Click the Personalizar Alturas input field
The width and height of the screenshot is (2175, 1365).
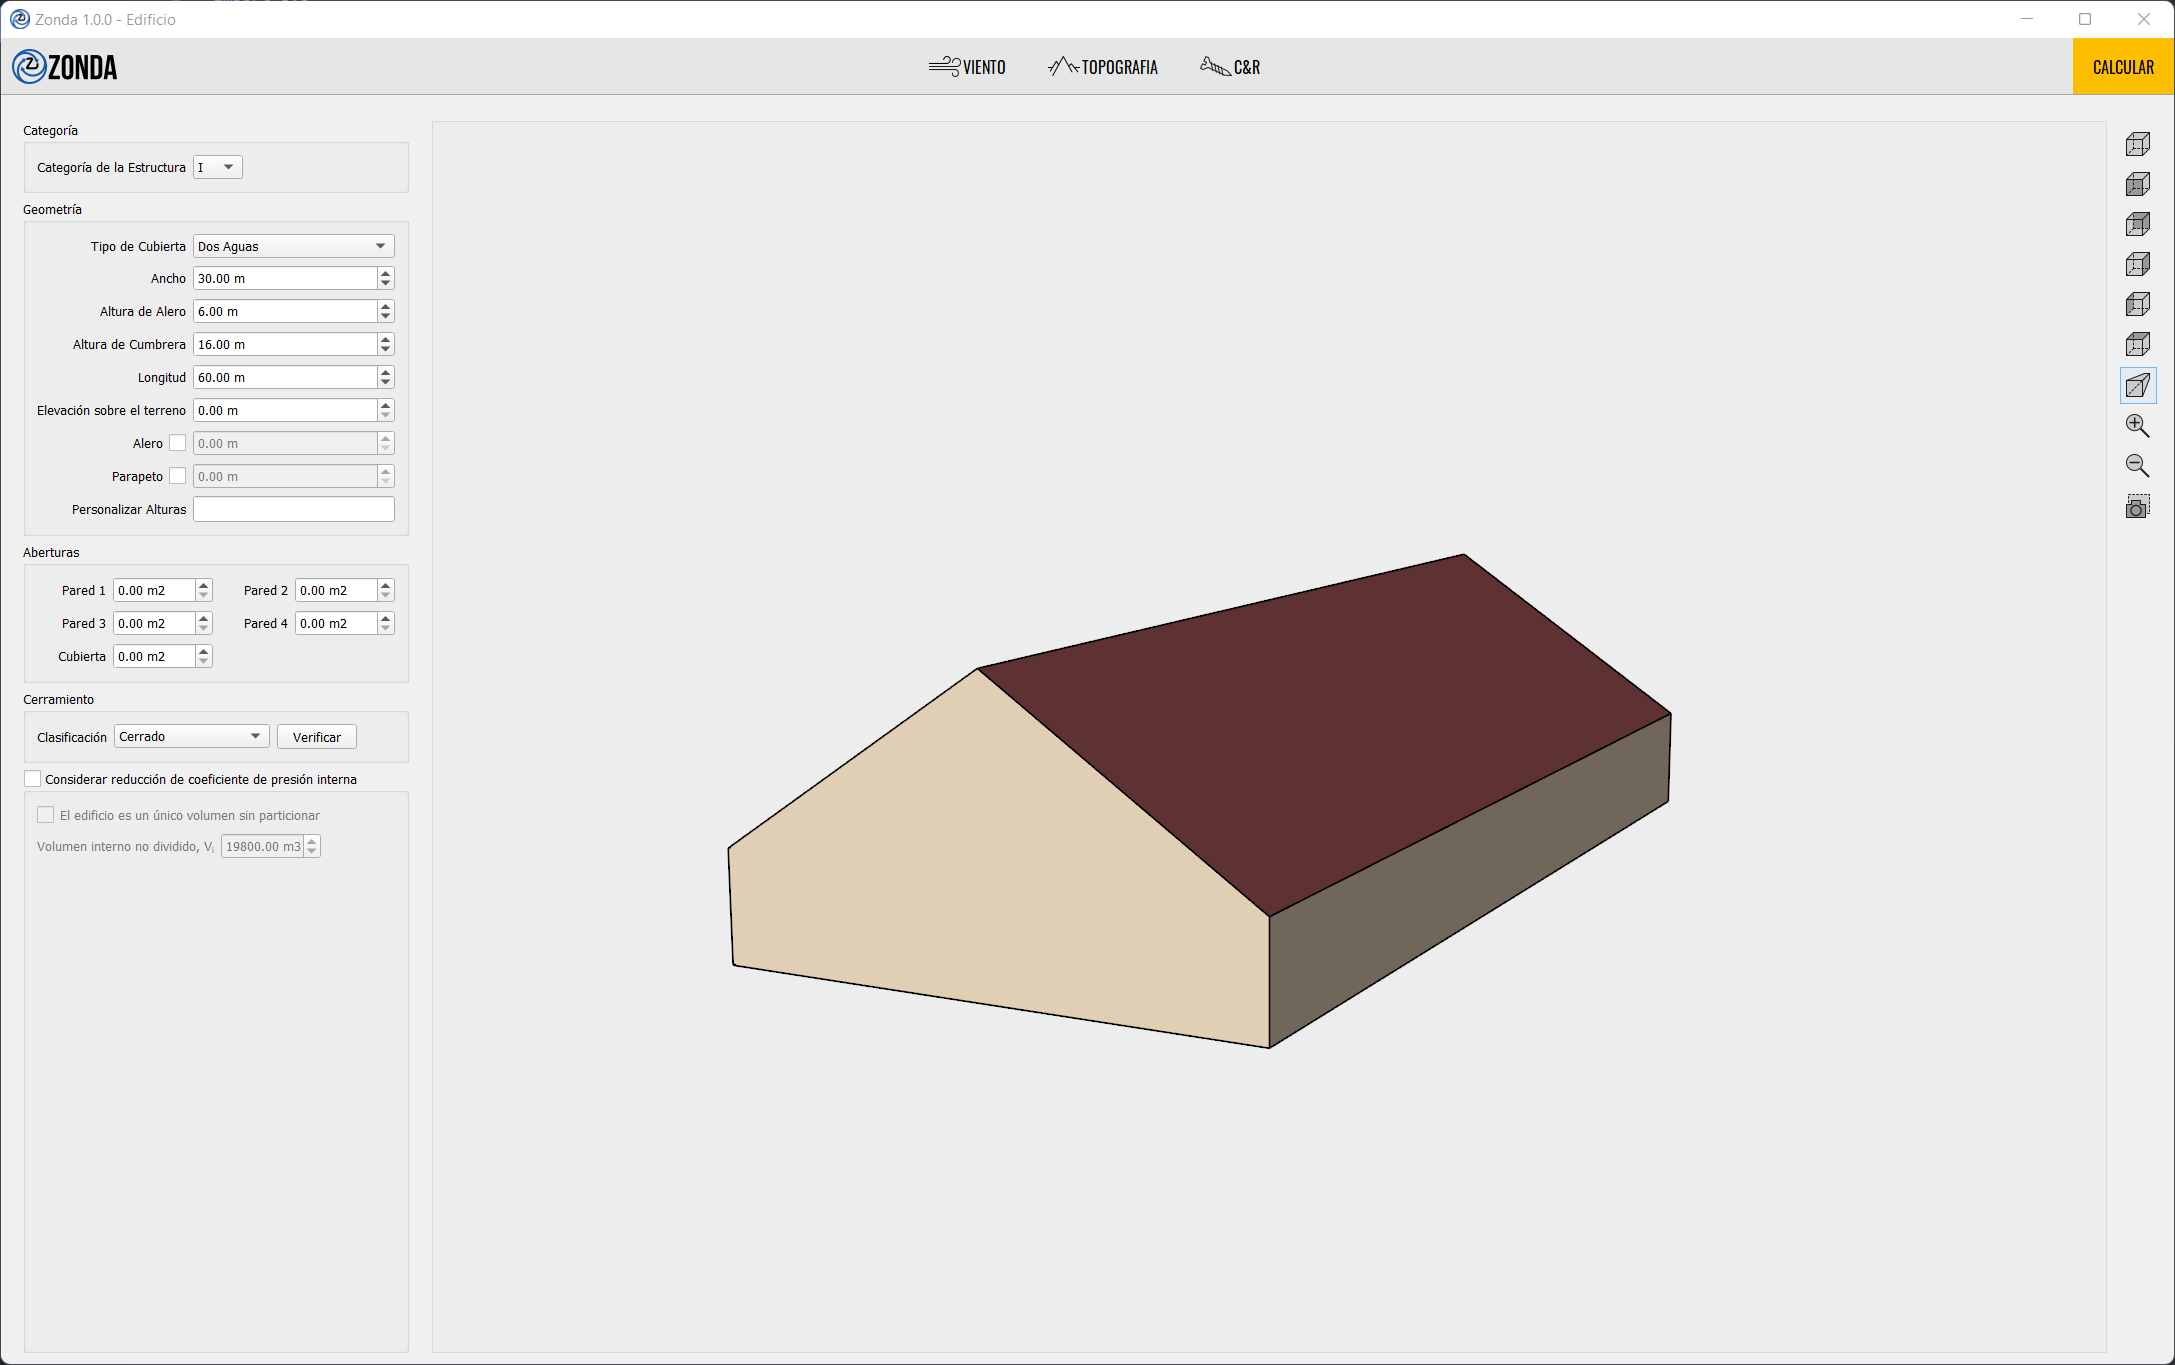pyautogui.click(x=293, y=509)
